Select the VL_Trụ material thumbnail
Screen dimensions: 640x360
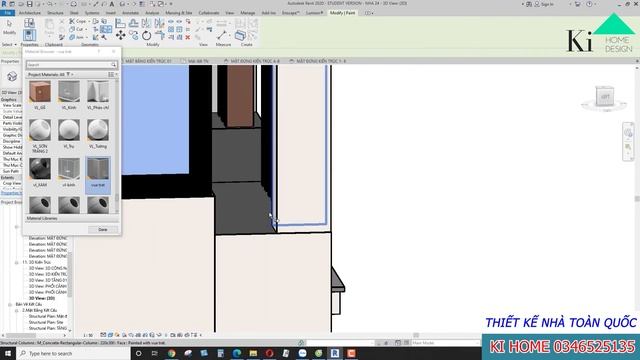(69, 130)
